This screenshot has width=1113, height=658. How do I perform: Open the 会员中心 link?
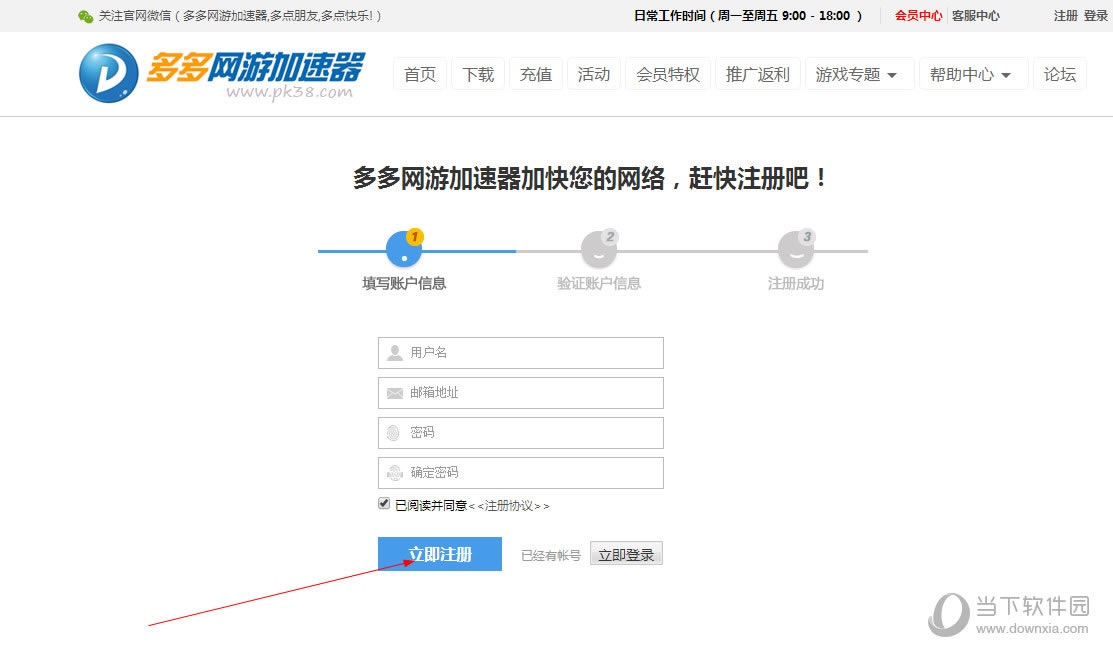tap(919, 16)
